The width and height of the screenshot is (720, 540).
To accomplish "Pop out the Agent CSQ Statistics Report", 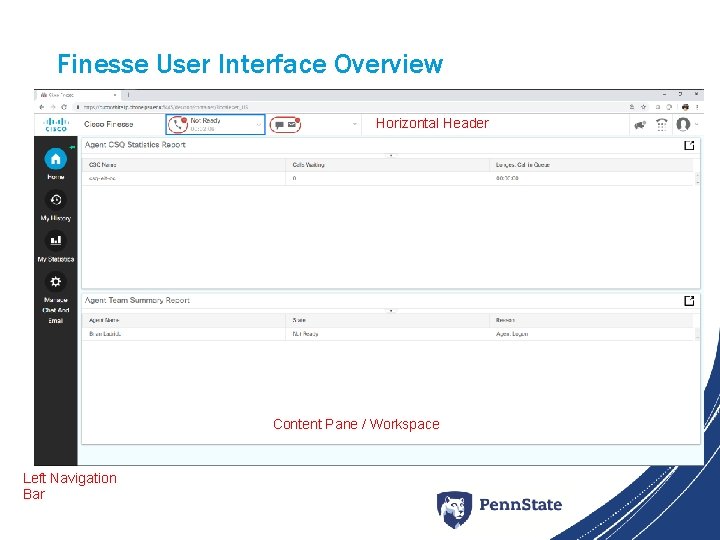I will pyautogui.click(x=689, y=145).
